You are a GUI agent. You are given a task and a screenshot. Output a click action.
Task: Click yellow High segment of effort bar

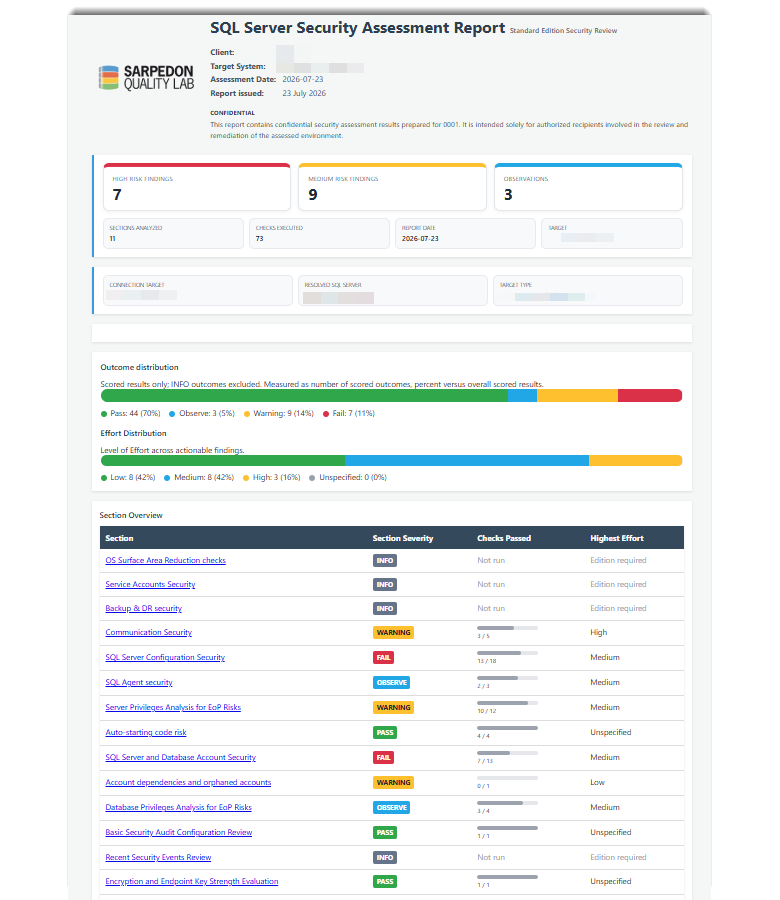point(635,460)
